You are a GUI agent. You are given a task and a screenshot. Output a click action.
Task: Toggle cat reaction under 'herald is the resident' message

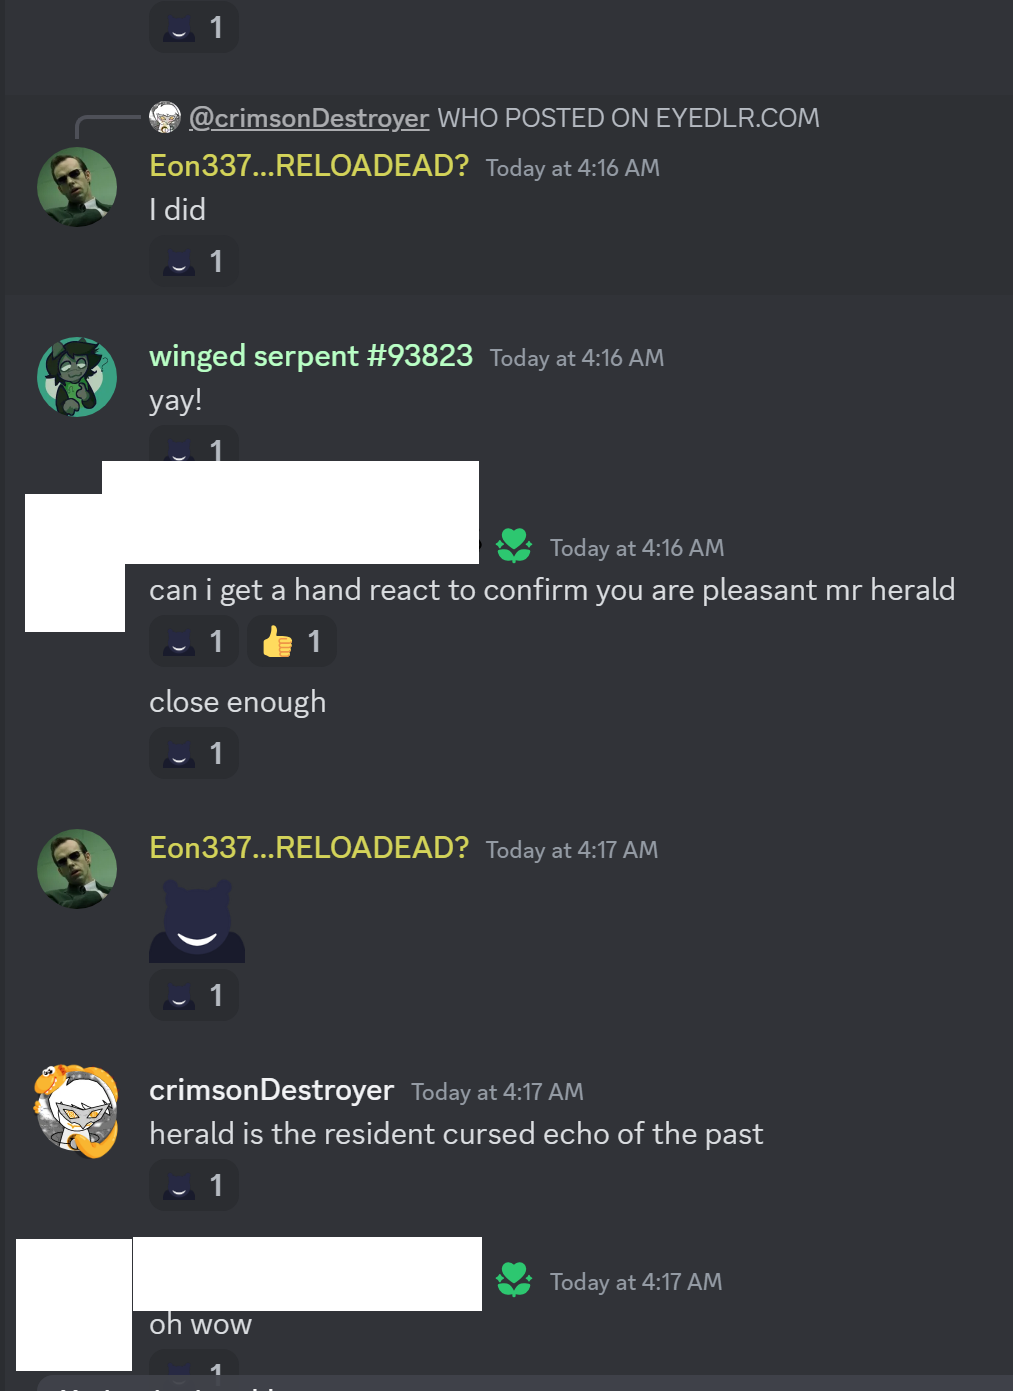coord(194,1185)
